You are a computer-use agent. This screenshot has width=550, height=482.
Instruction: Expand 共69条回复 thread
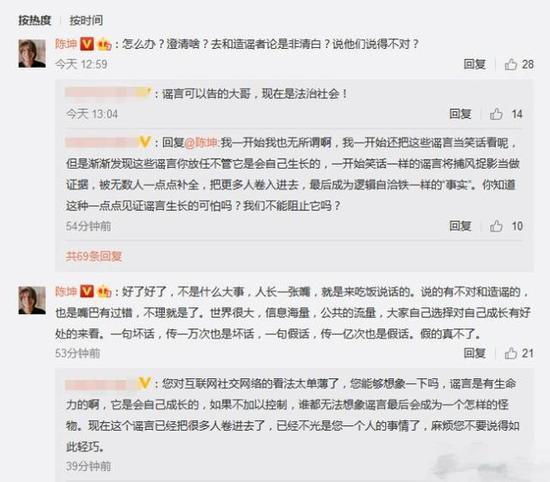(94, 256)
